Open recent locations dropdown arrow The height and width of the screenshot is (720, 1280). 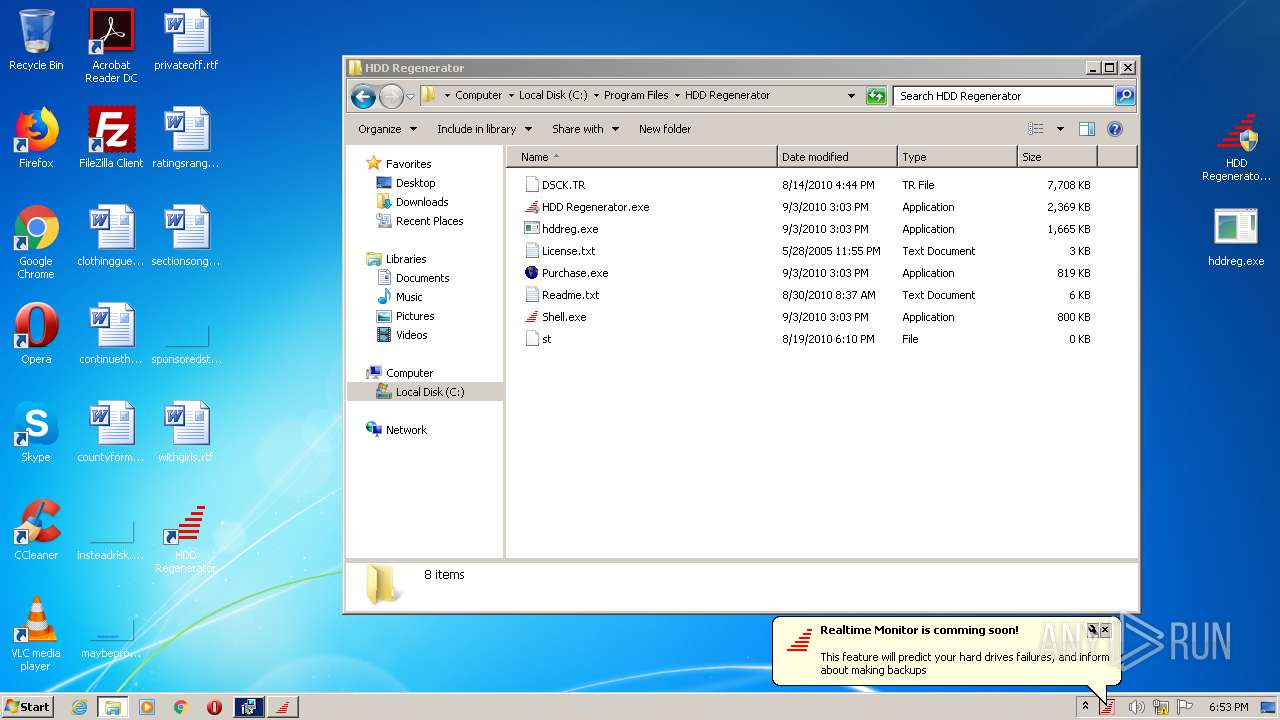click(410, 97)
